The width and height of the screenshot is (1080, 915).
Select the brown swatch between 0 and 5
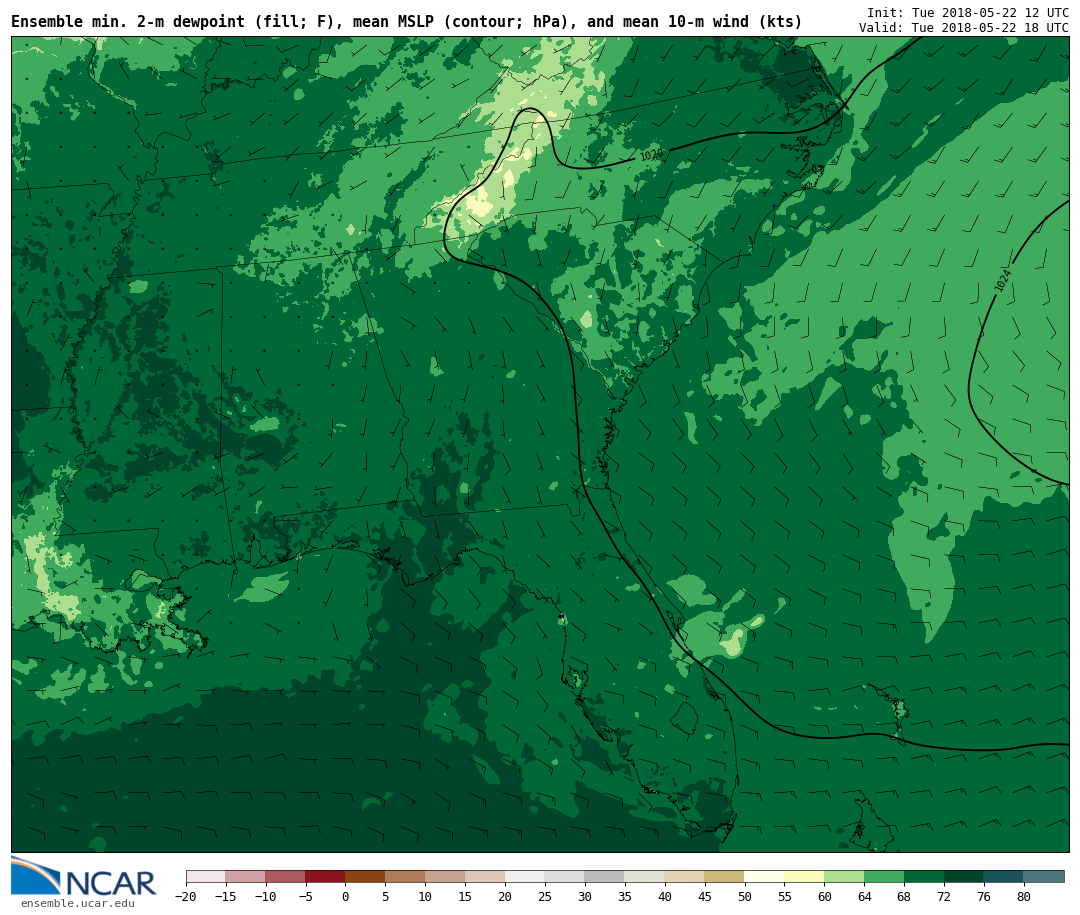(365, 877)
